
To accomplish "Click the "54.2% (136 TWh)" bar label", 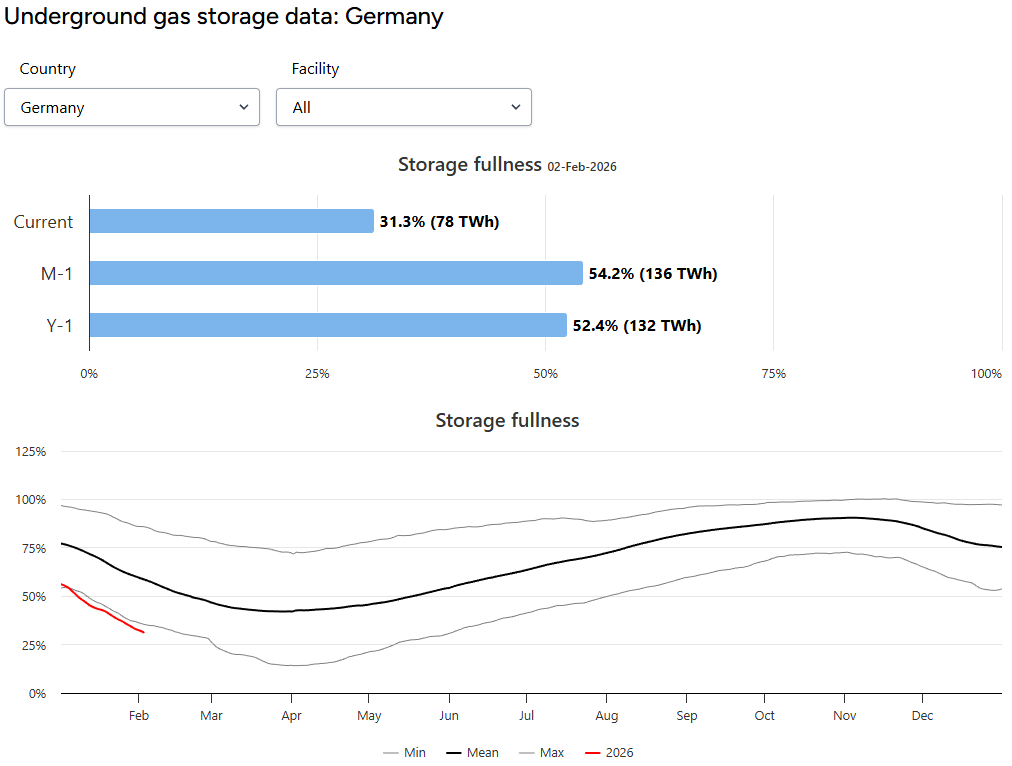I will click(653, 274).
